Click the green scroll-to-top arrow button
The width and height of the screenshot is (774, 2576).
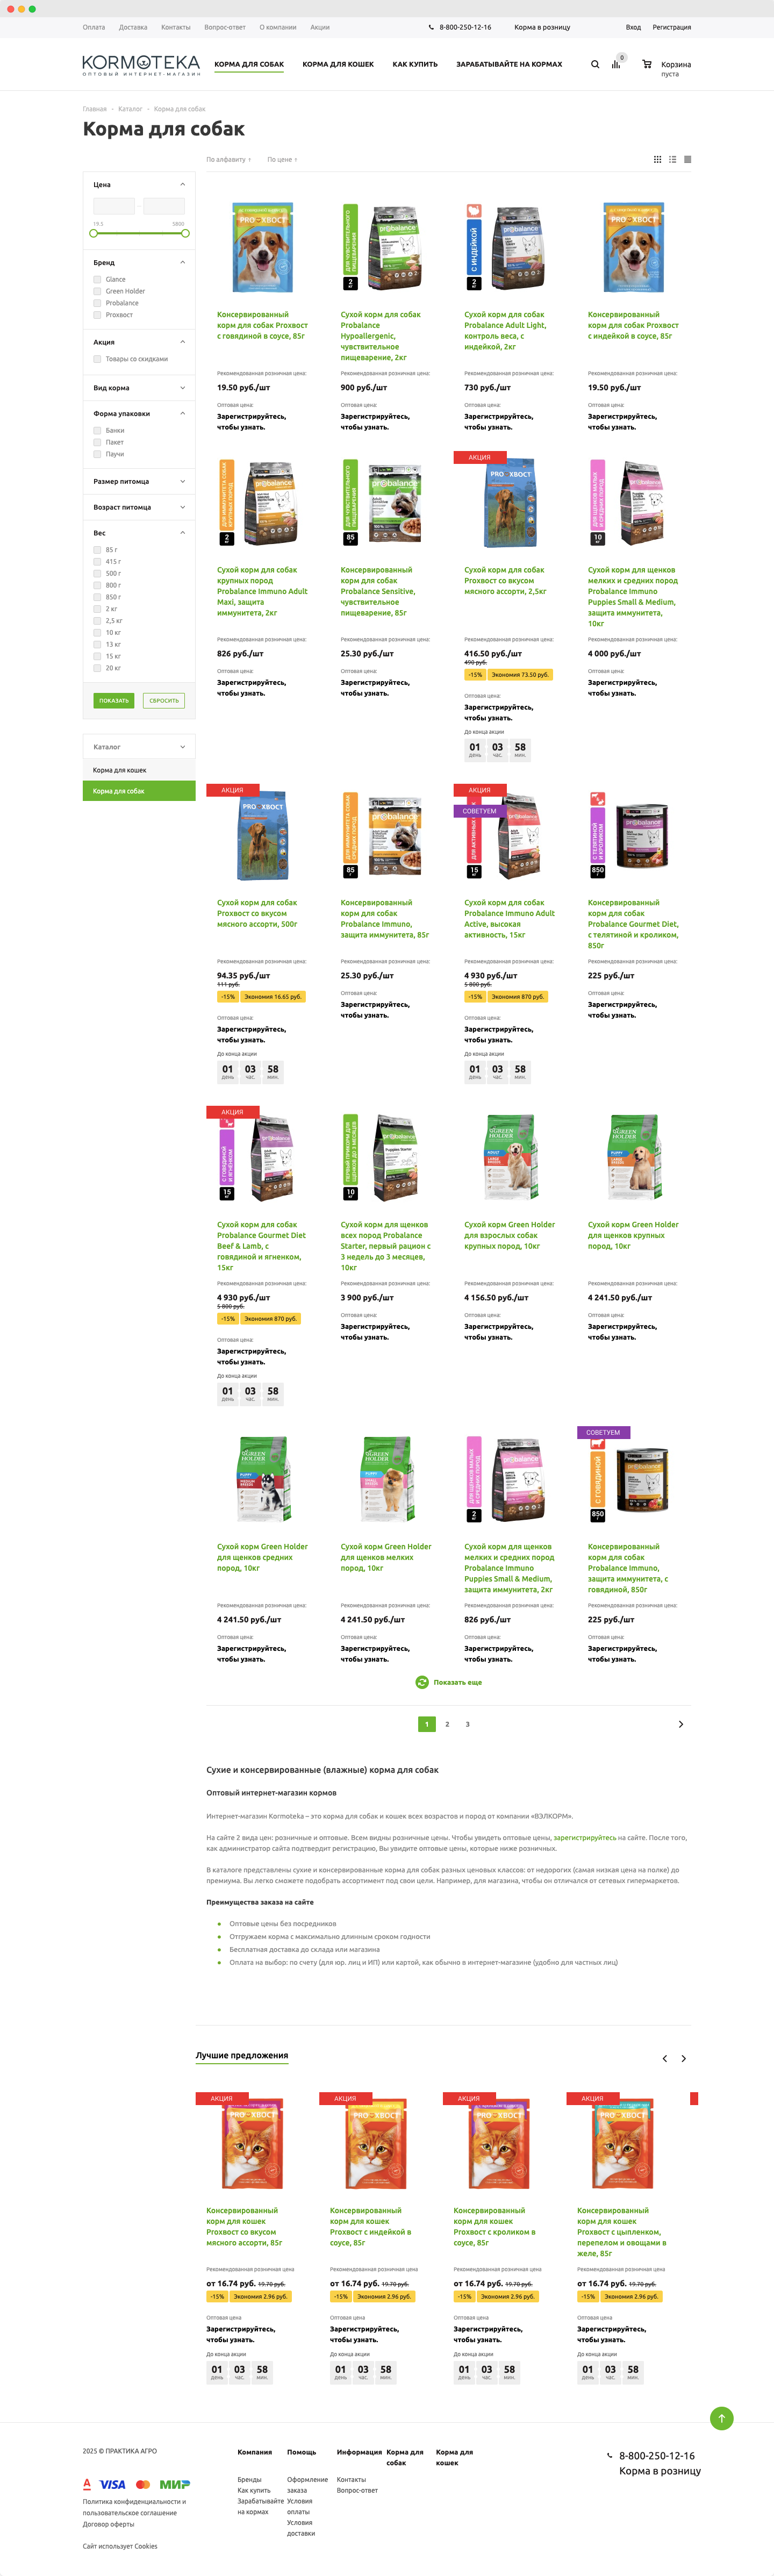click(721, 2417)
